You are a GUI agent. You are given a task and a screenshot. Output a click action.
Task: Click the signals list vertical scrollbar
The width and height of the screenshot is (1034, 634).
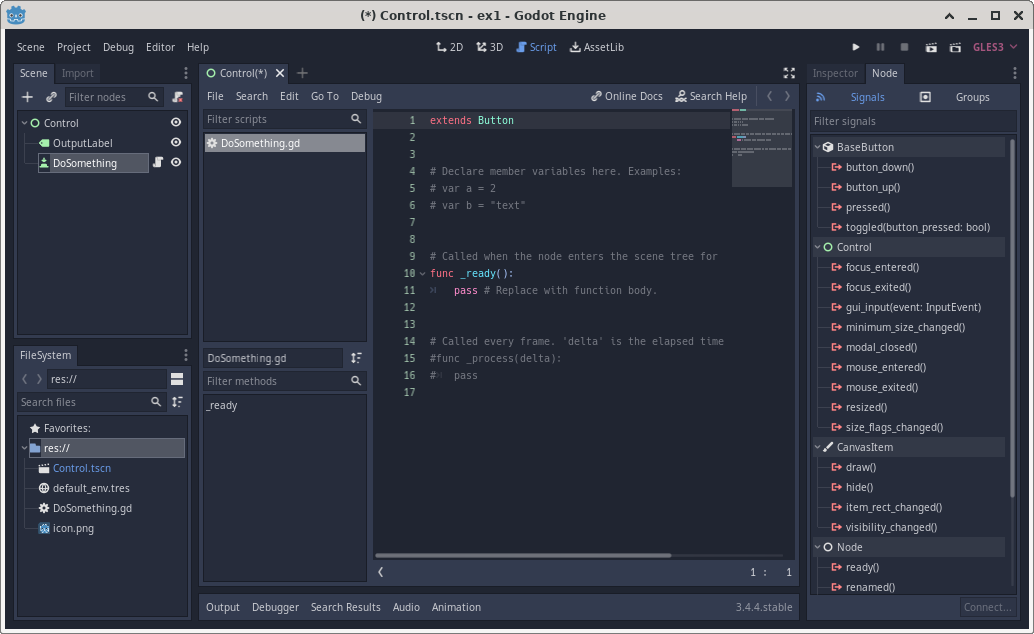[x=1012, y=317]
